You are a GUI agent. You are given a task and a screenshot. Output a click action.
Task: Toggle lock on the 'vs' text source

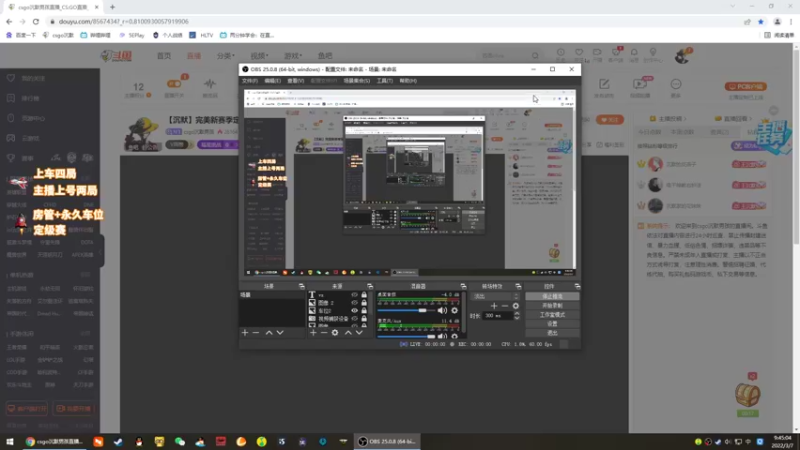364,295
